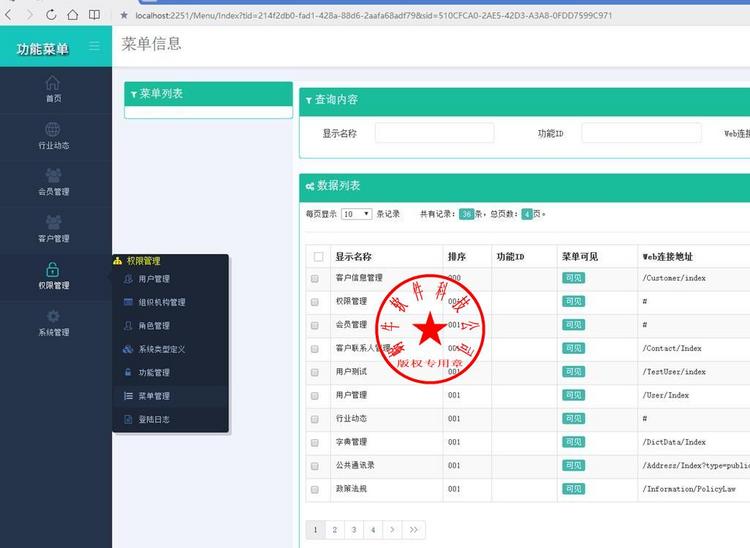Click 系统类型定义 icon in submenu

[128, 349]
